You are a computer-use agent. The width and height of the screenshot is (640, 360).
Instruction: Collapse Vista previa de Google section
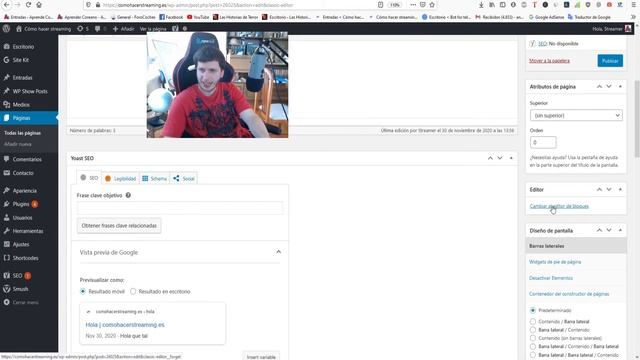279,252
